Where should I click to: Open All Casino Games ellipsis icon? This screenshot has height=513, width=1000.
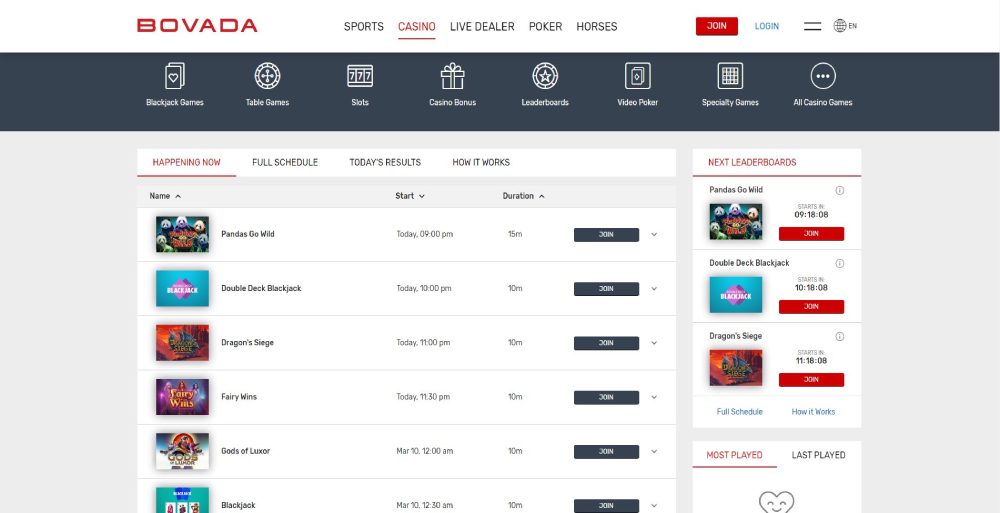click(823, 76)
